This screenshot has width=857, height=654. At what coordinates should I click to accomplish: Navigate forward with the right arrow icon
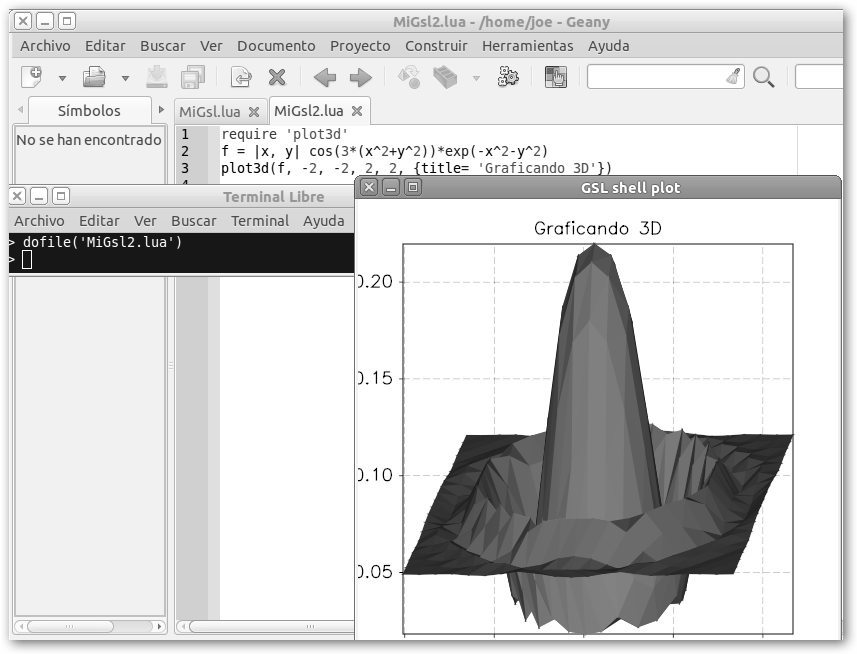pos(360,77)
